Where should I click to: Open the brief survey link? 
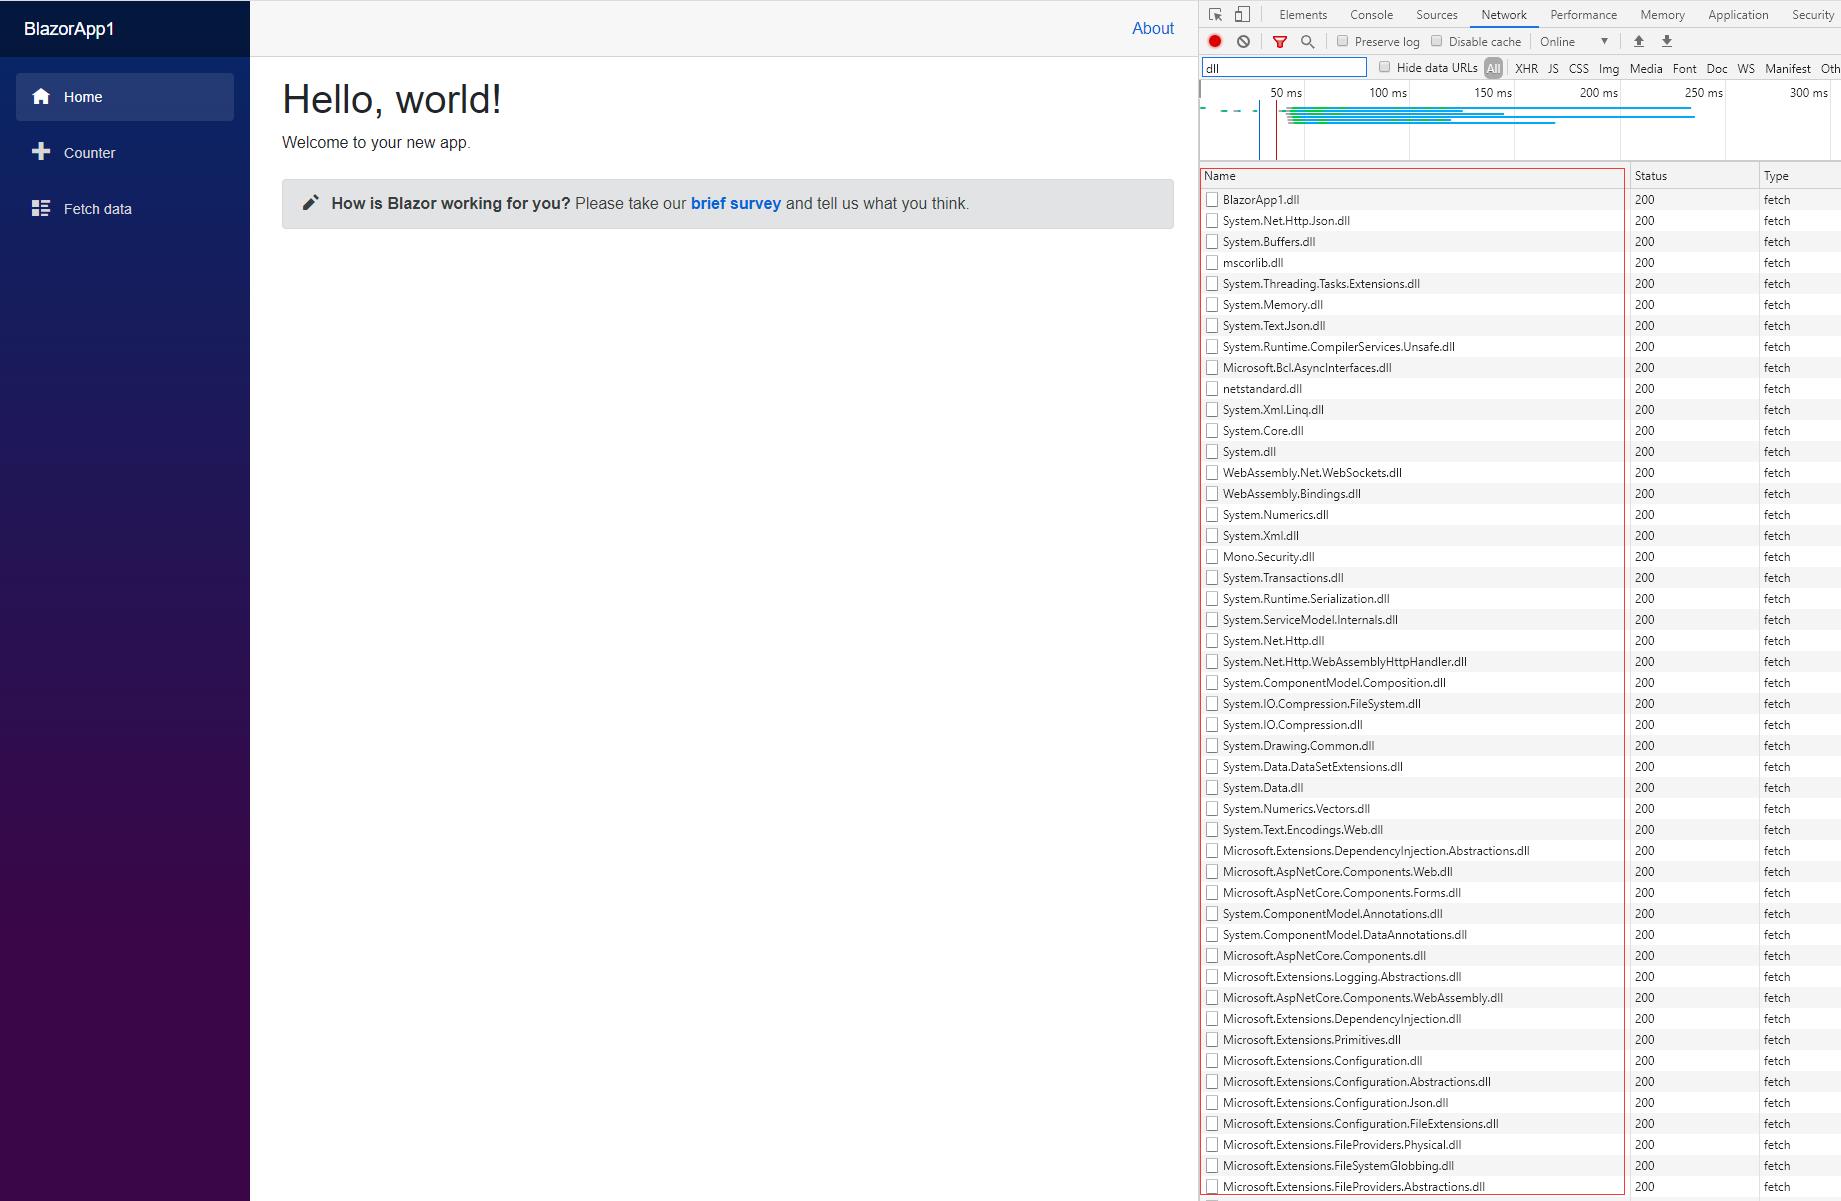735,203
